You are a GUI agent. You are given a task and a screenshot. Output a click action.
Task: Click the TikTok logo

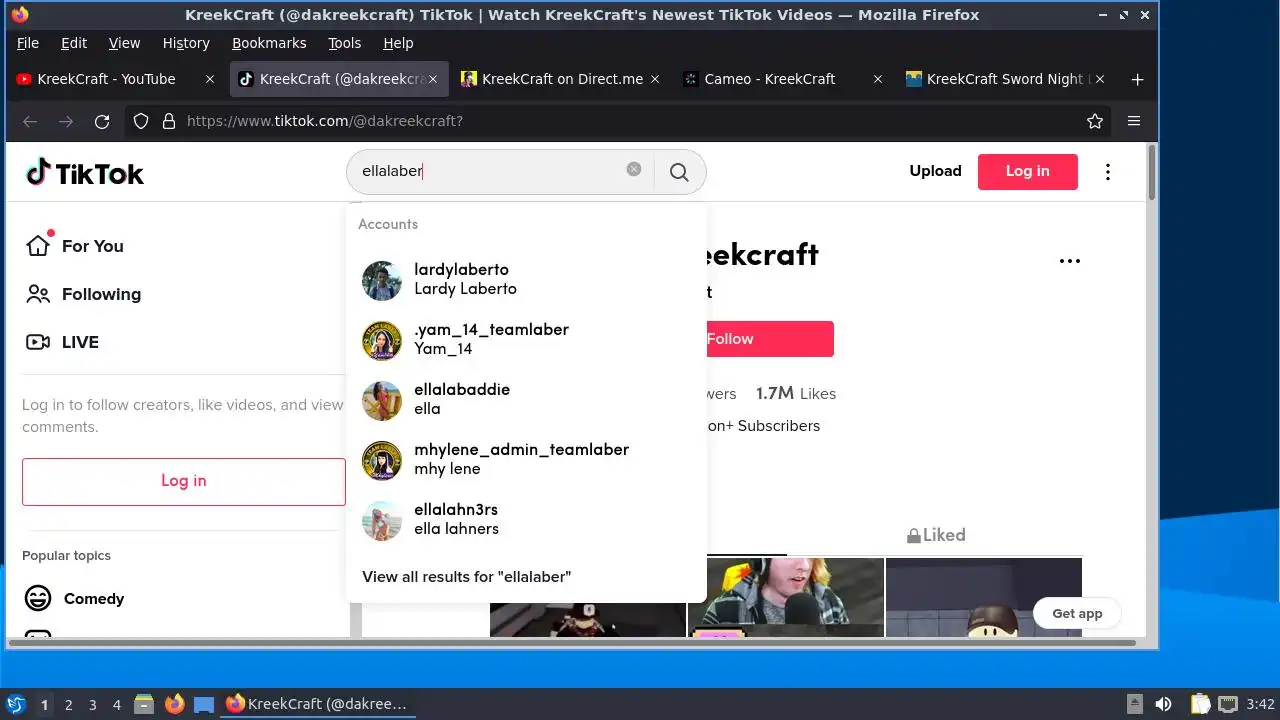85,173
